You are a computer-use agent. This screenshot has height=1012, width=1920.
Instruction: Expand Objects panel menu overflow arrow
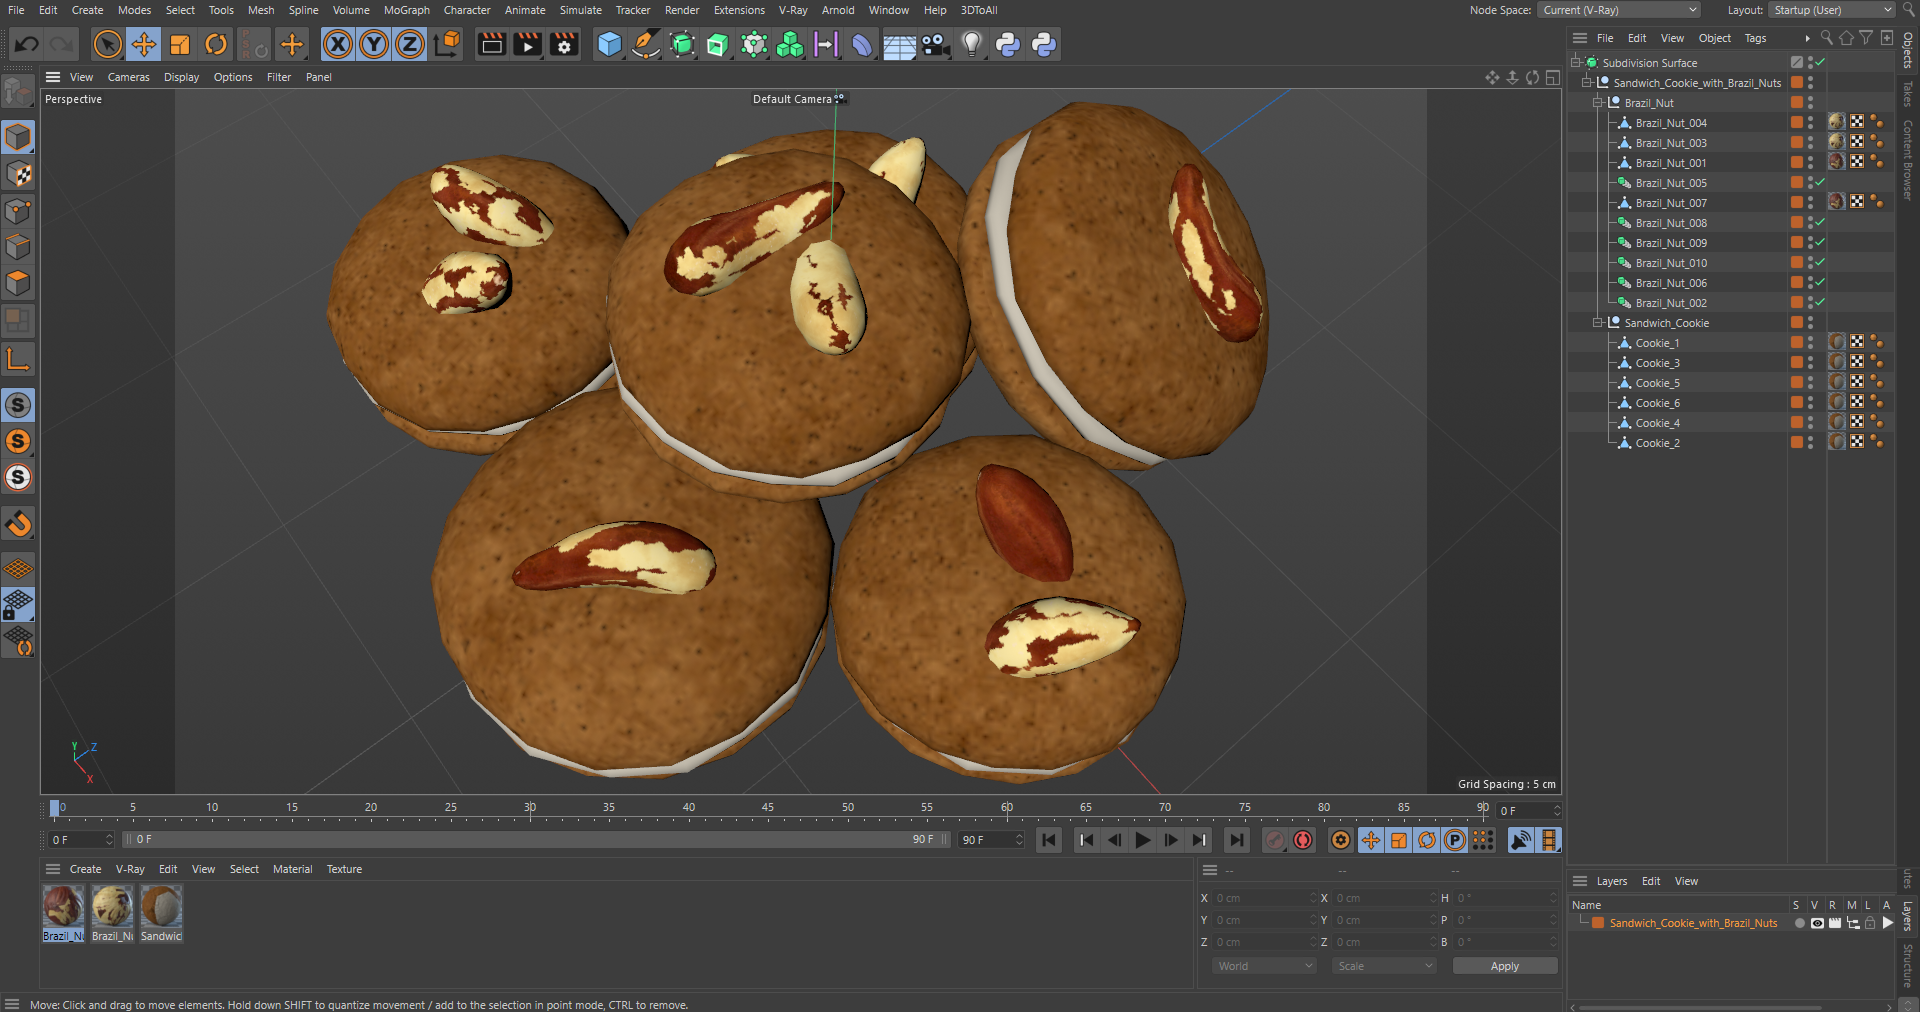point(1807,38)
